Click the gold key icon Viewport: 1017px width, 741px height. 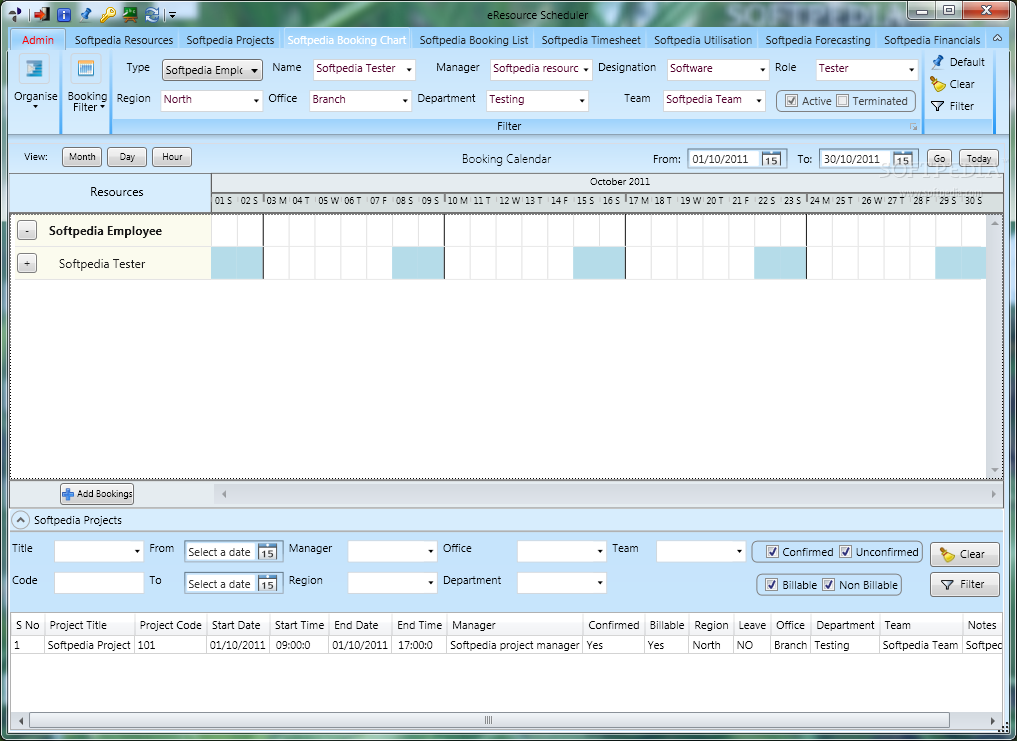pos(108,14)
